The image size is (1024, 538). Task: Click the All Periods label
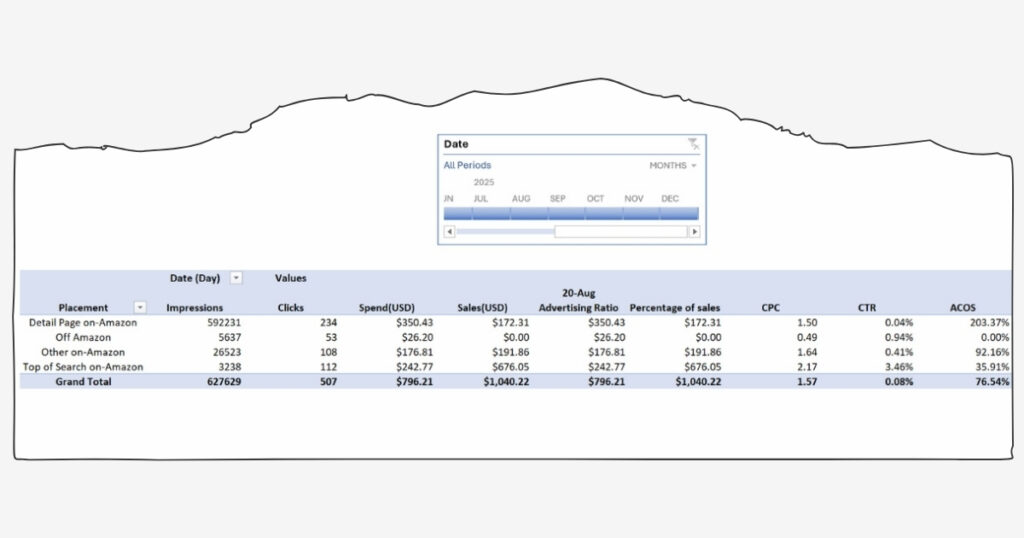pos(467,165)
